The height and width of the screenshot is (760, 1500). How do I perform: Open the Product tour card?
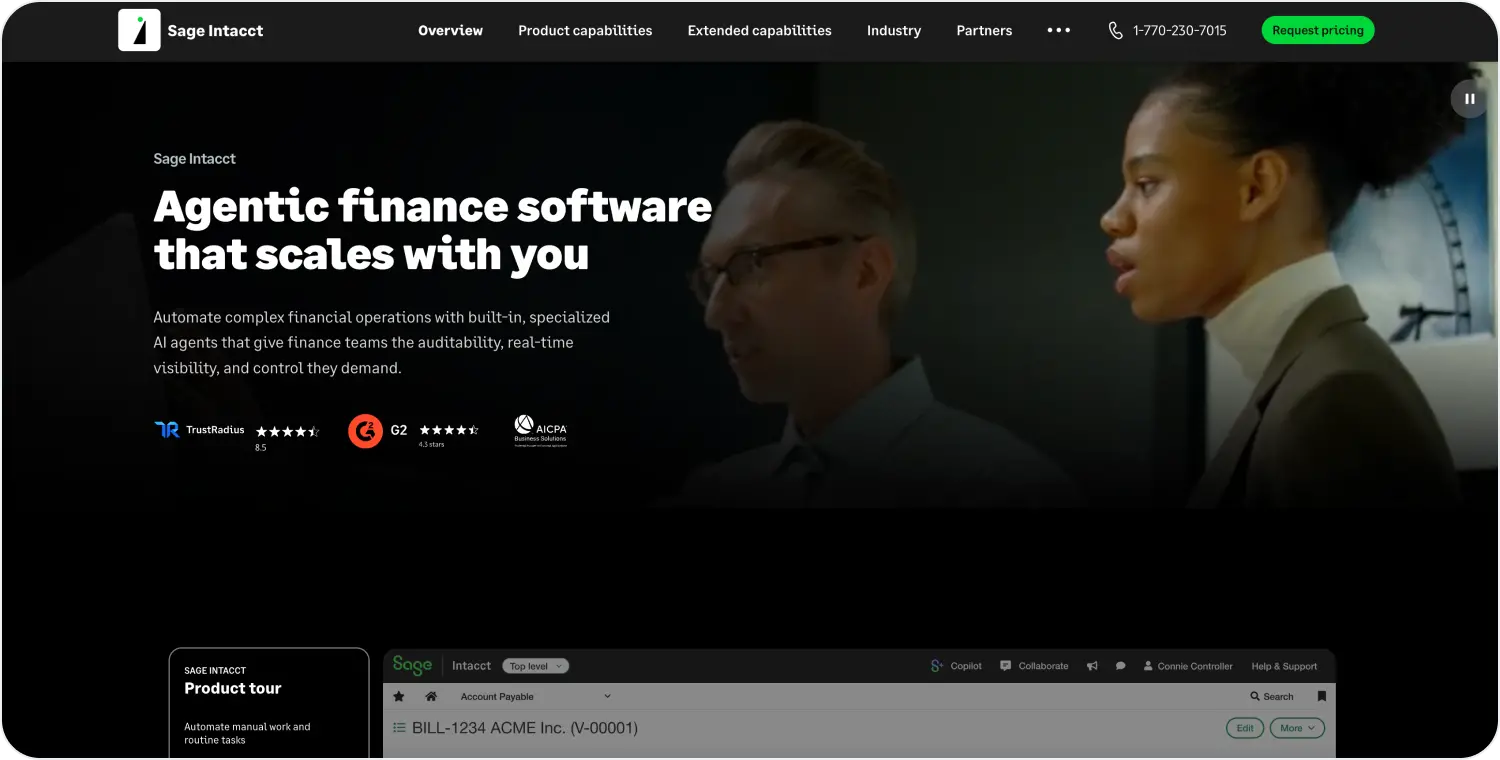269,703
